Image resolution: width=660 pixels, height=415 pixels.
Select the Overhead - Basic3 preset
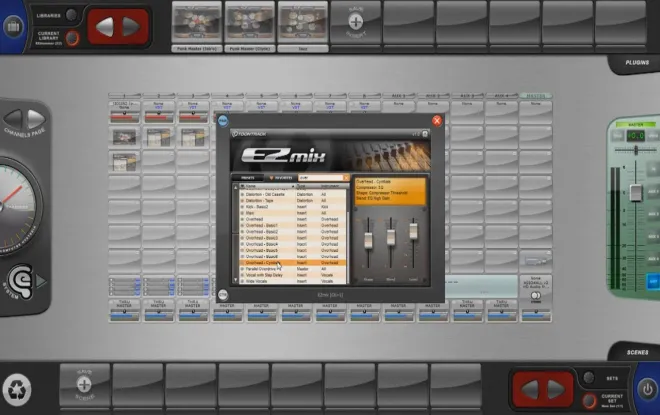(x=293, y=238)
